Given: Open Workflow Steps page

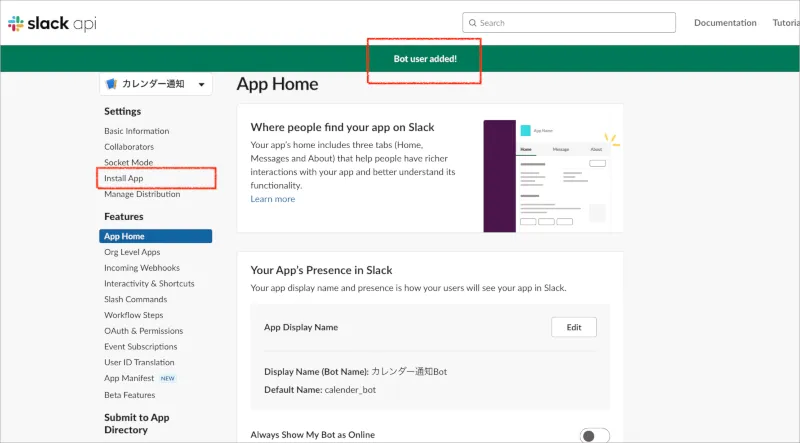Looking at the screenshot, I should pos(134,315).
